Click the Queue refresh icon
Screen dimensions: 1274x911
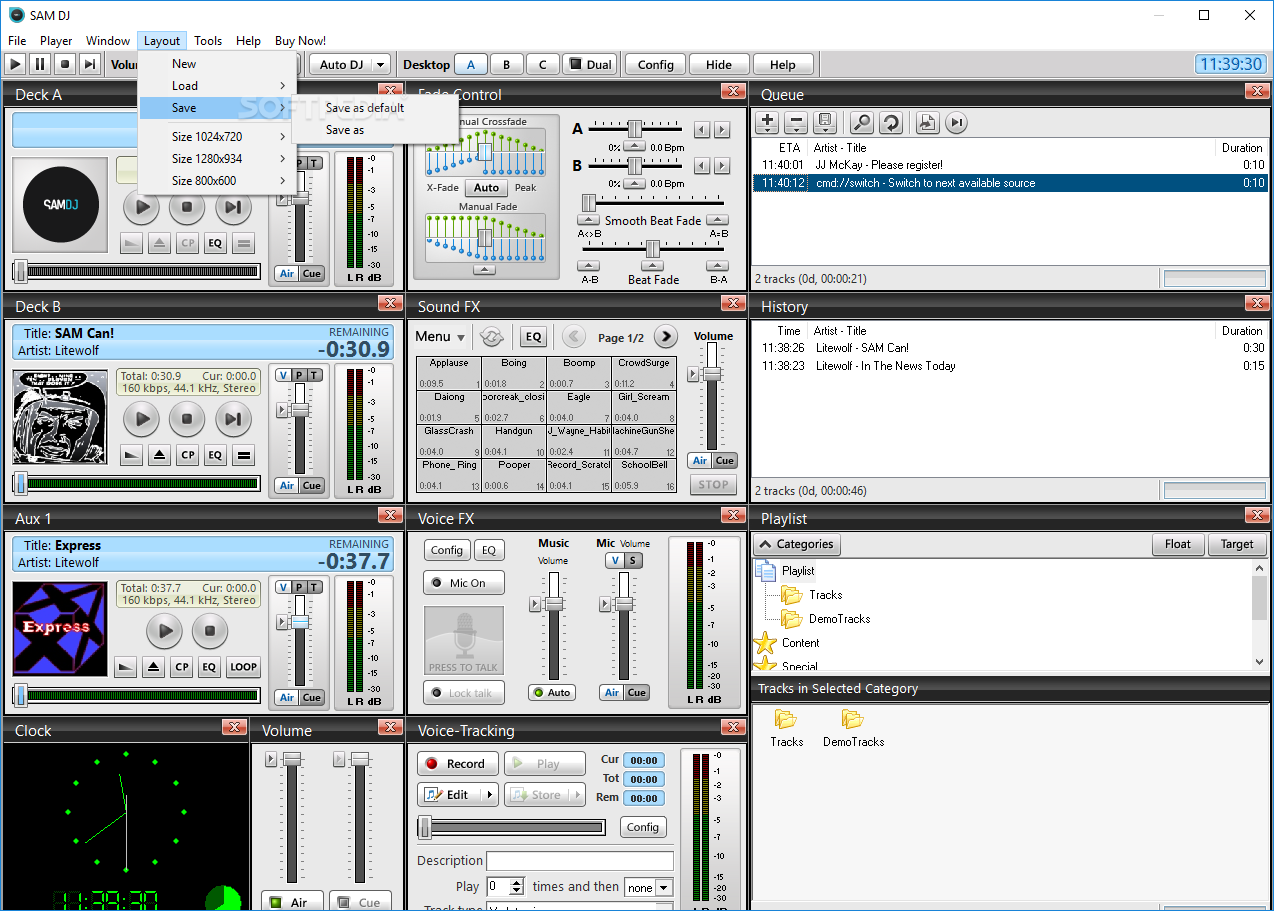[x=891, y=123]
